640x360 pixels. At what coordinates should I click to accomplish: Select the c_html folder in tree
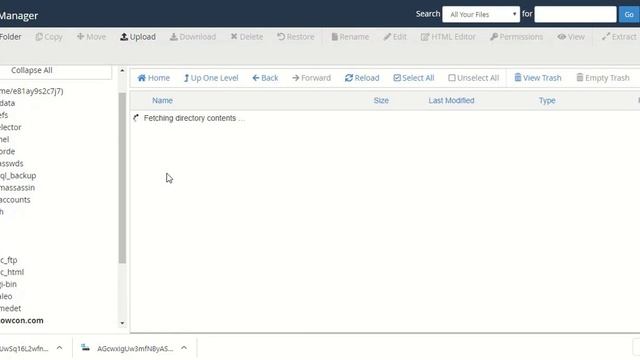tap(12, 272)
